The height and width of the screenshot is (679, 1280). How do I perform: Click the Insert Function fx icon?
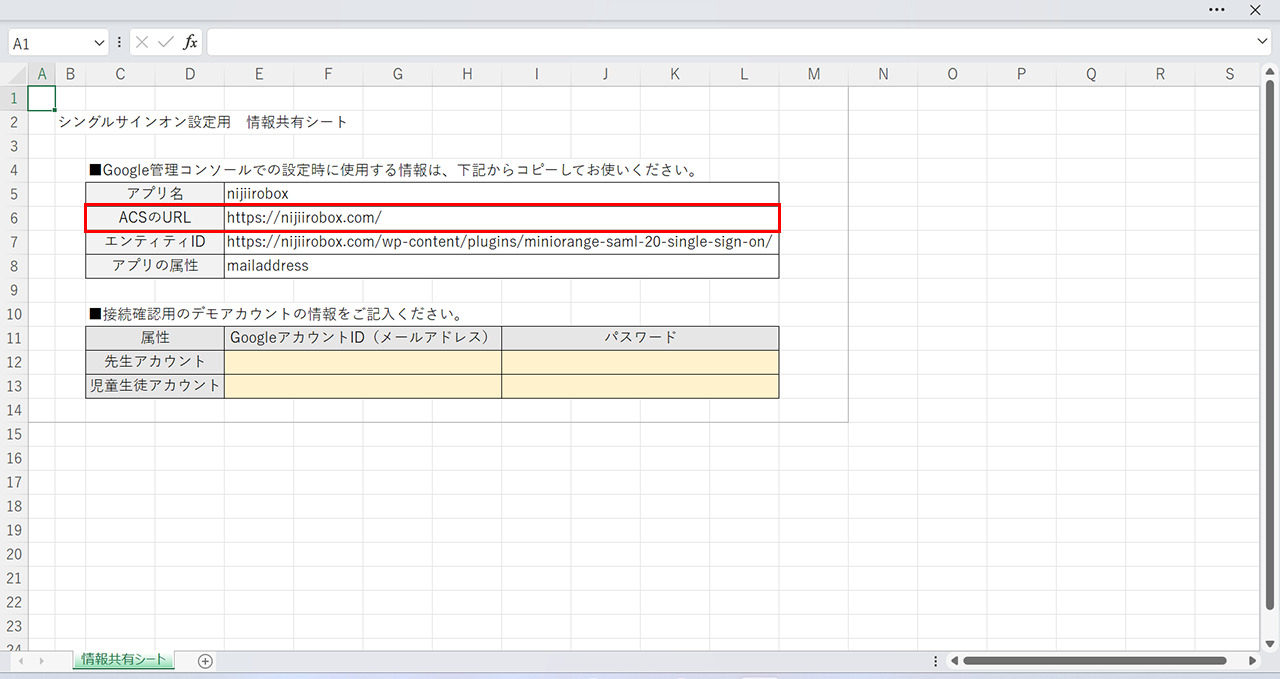coord(190,42)
